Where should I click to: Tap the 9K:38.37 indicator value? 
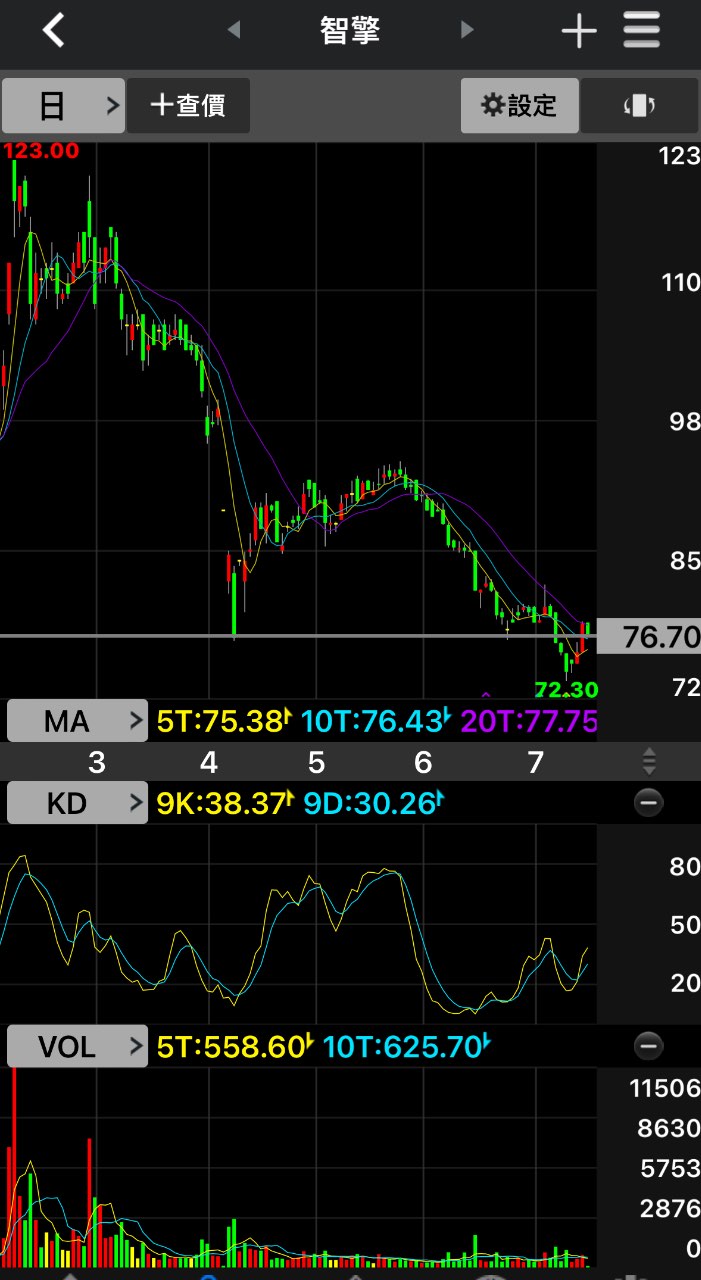pyautogui.click(x=224, y=803)
